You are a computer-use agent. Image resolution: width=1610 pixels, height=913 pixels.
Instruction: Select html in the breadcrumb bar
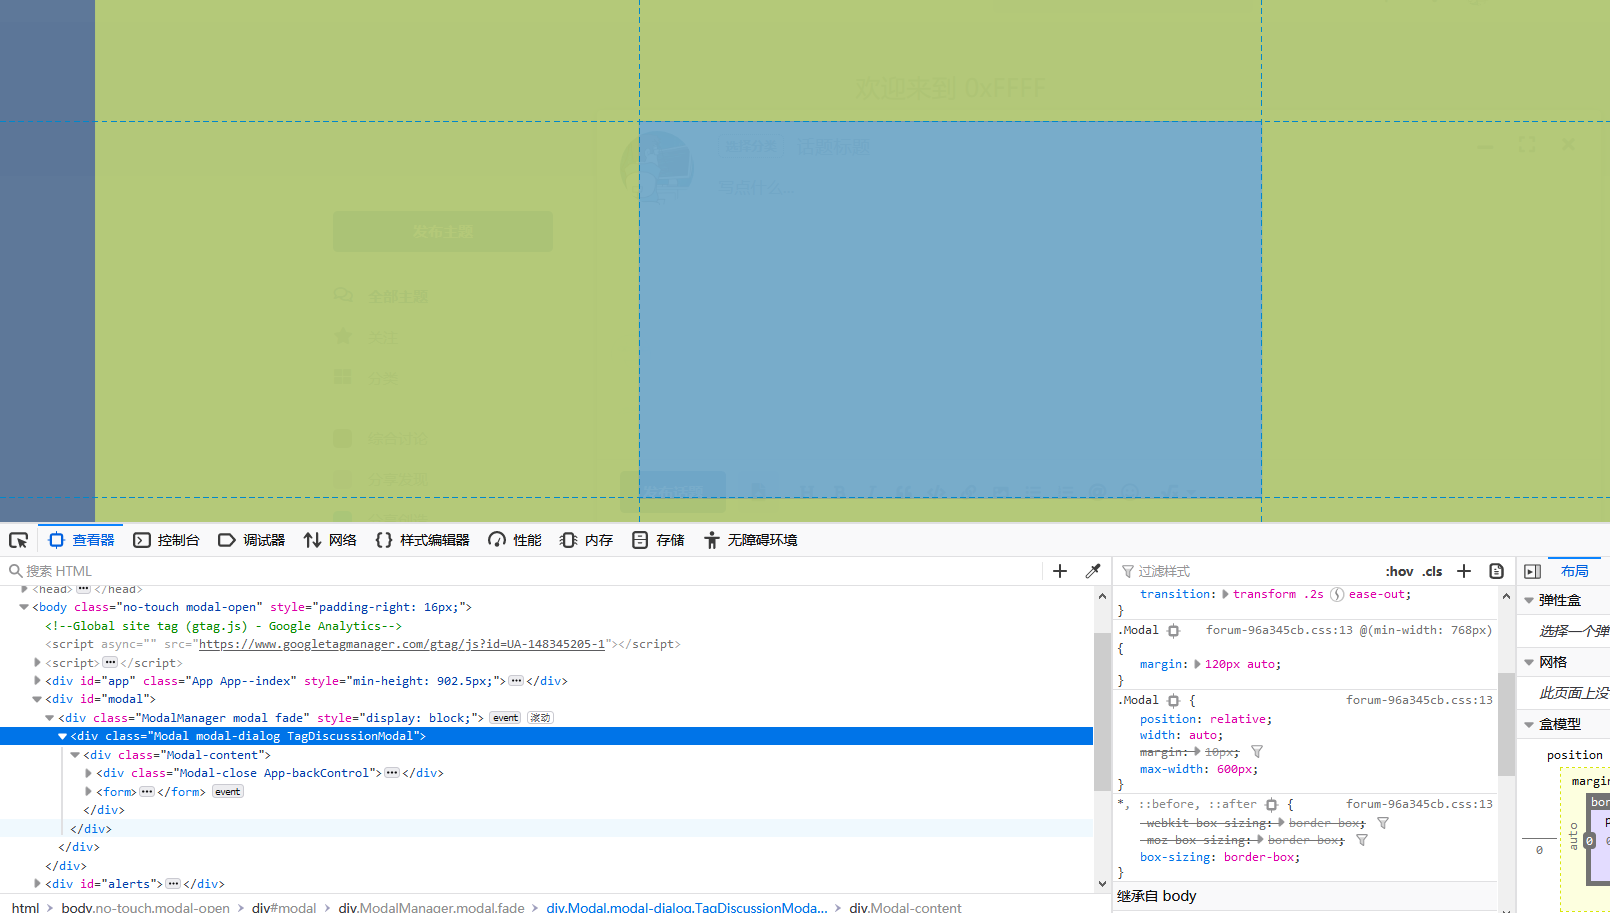coord(26,907)
